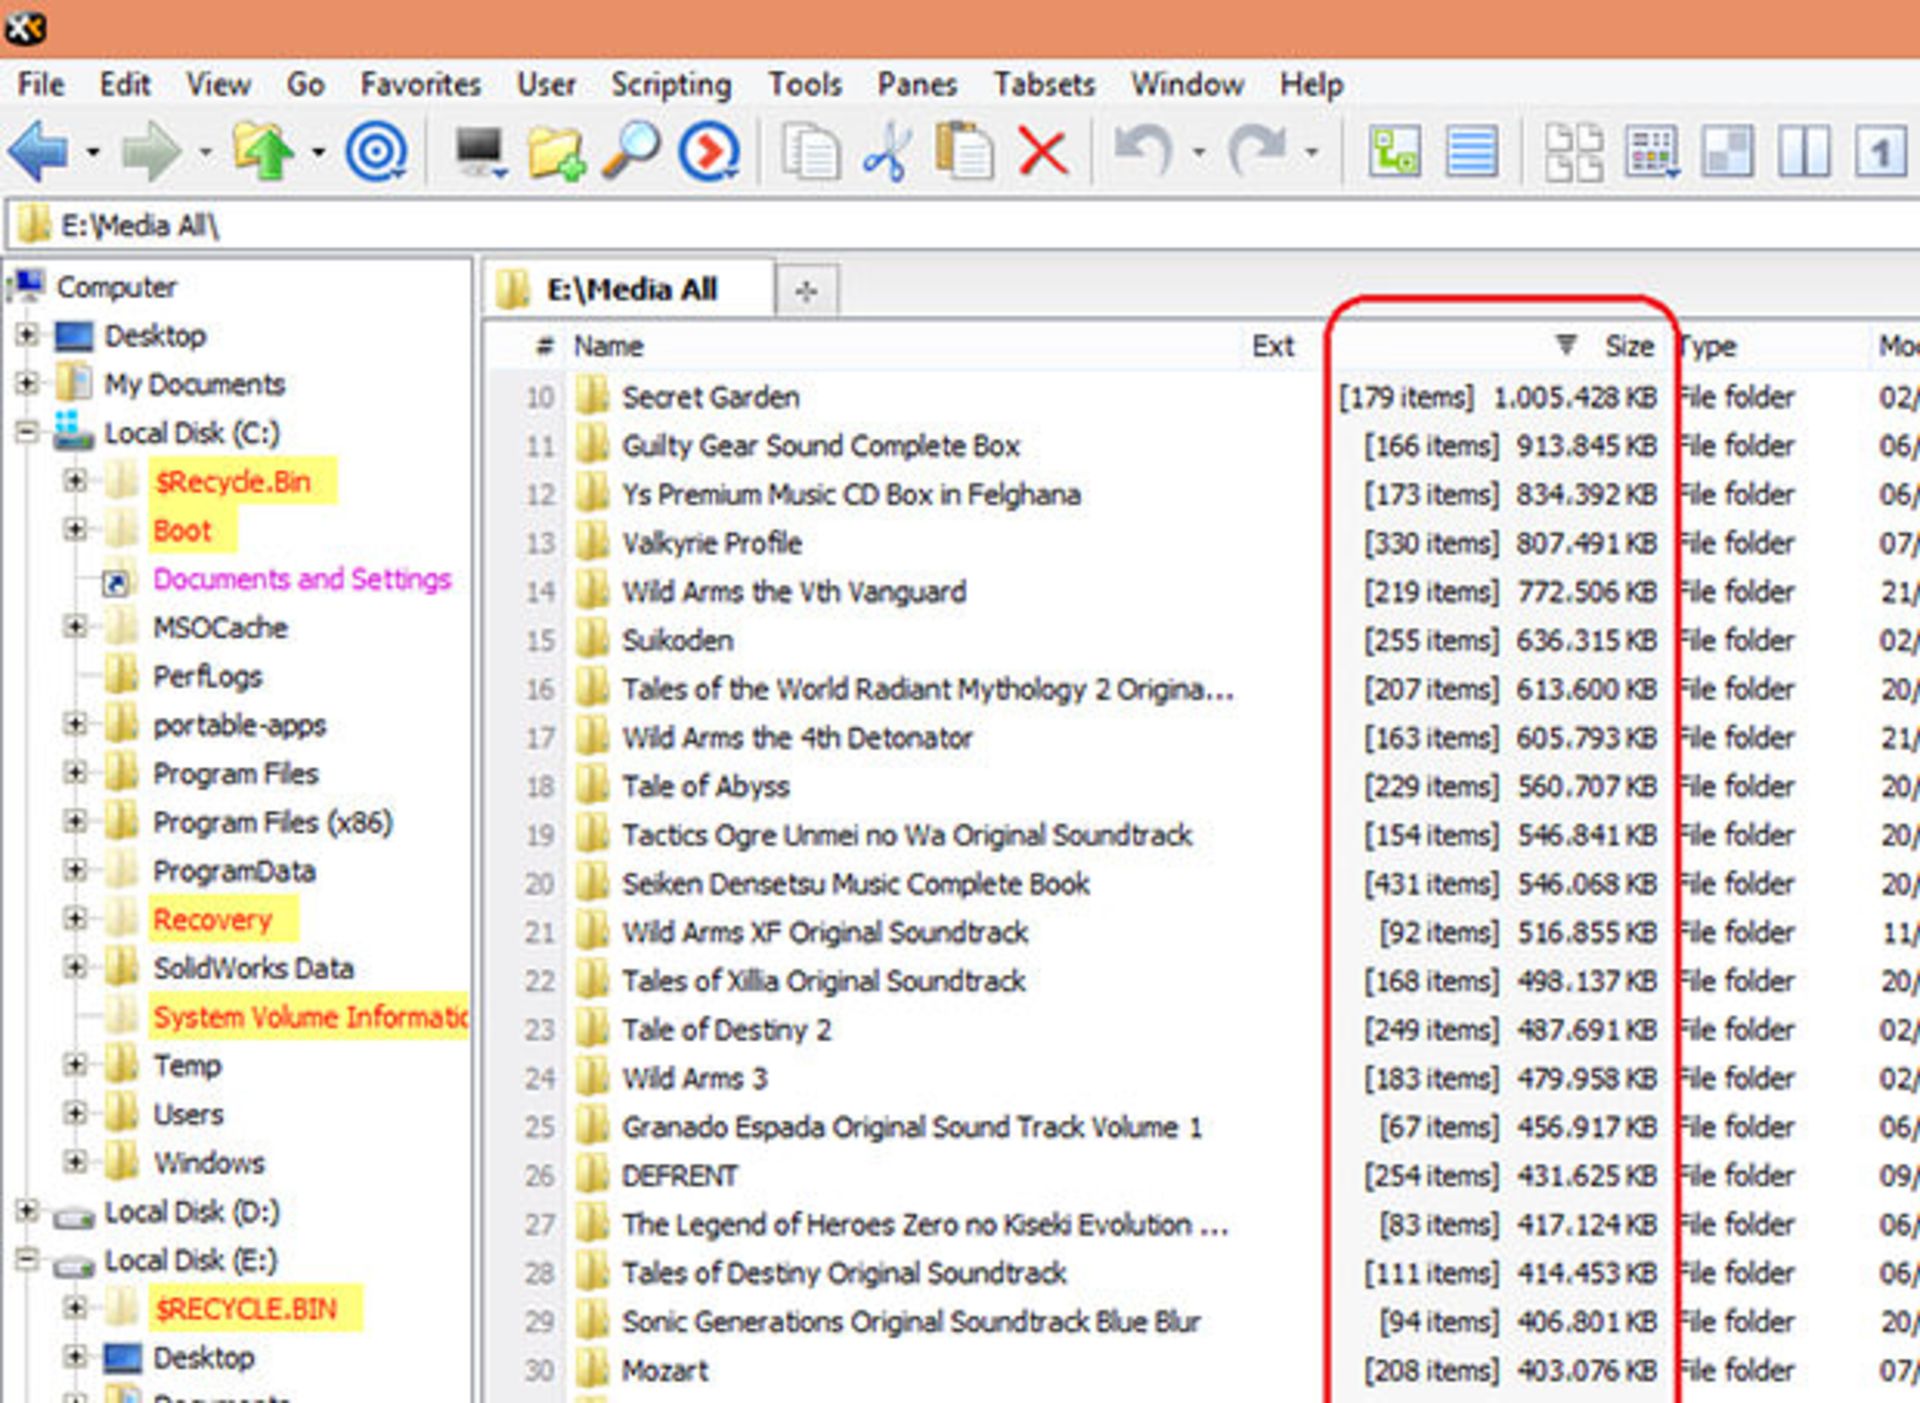Click the Forward arrow toolbar icon
The image size is (1920, 1403).
pyautogui.click(x=151, y=152)
